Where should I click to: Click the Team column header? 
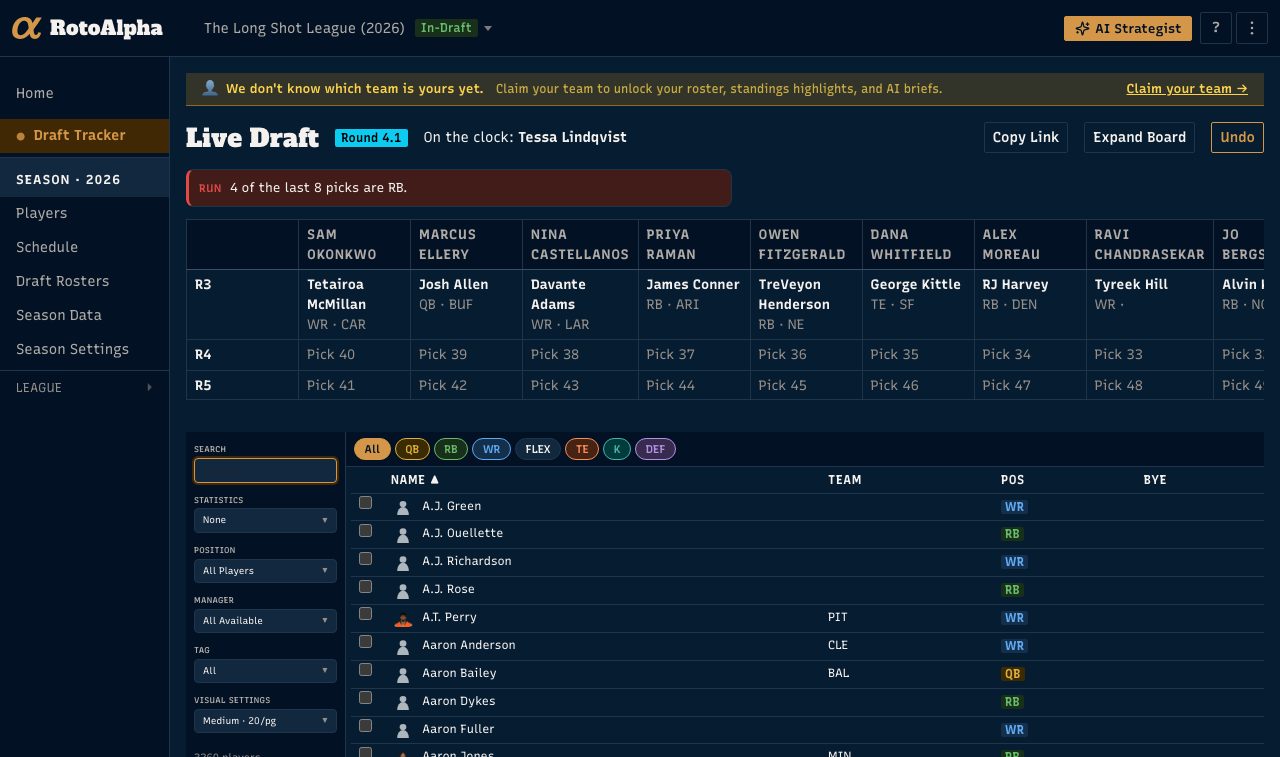(845, 480)
